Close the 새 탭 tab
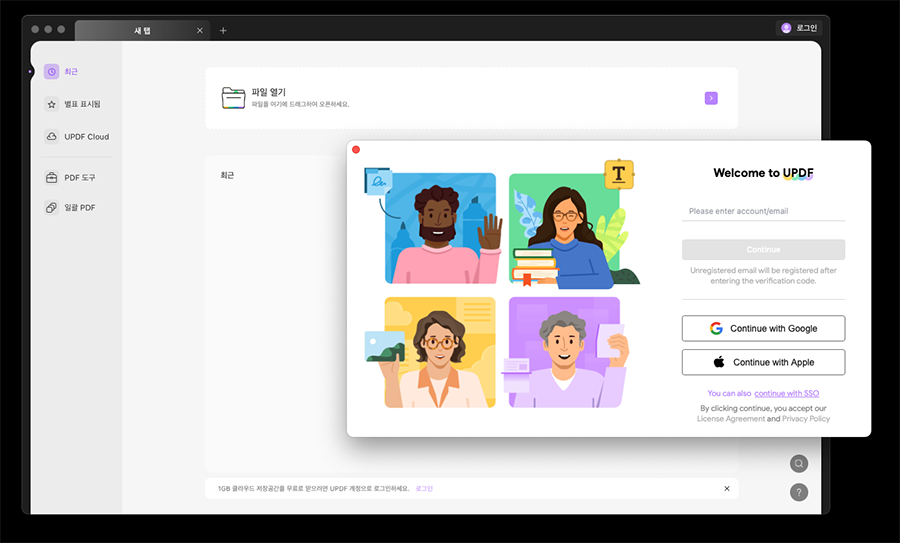The image size is (900, 543). [x=200, y=30]
